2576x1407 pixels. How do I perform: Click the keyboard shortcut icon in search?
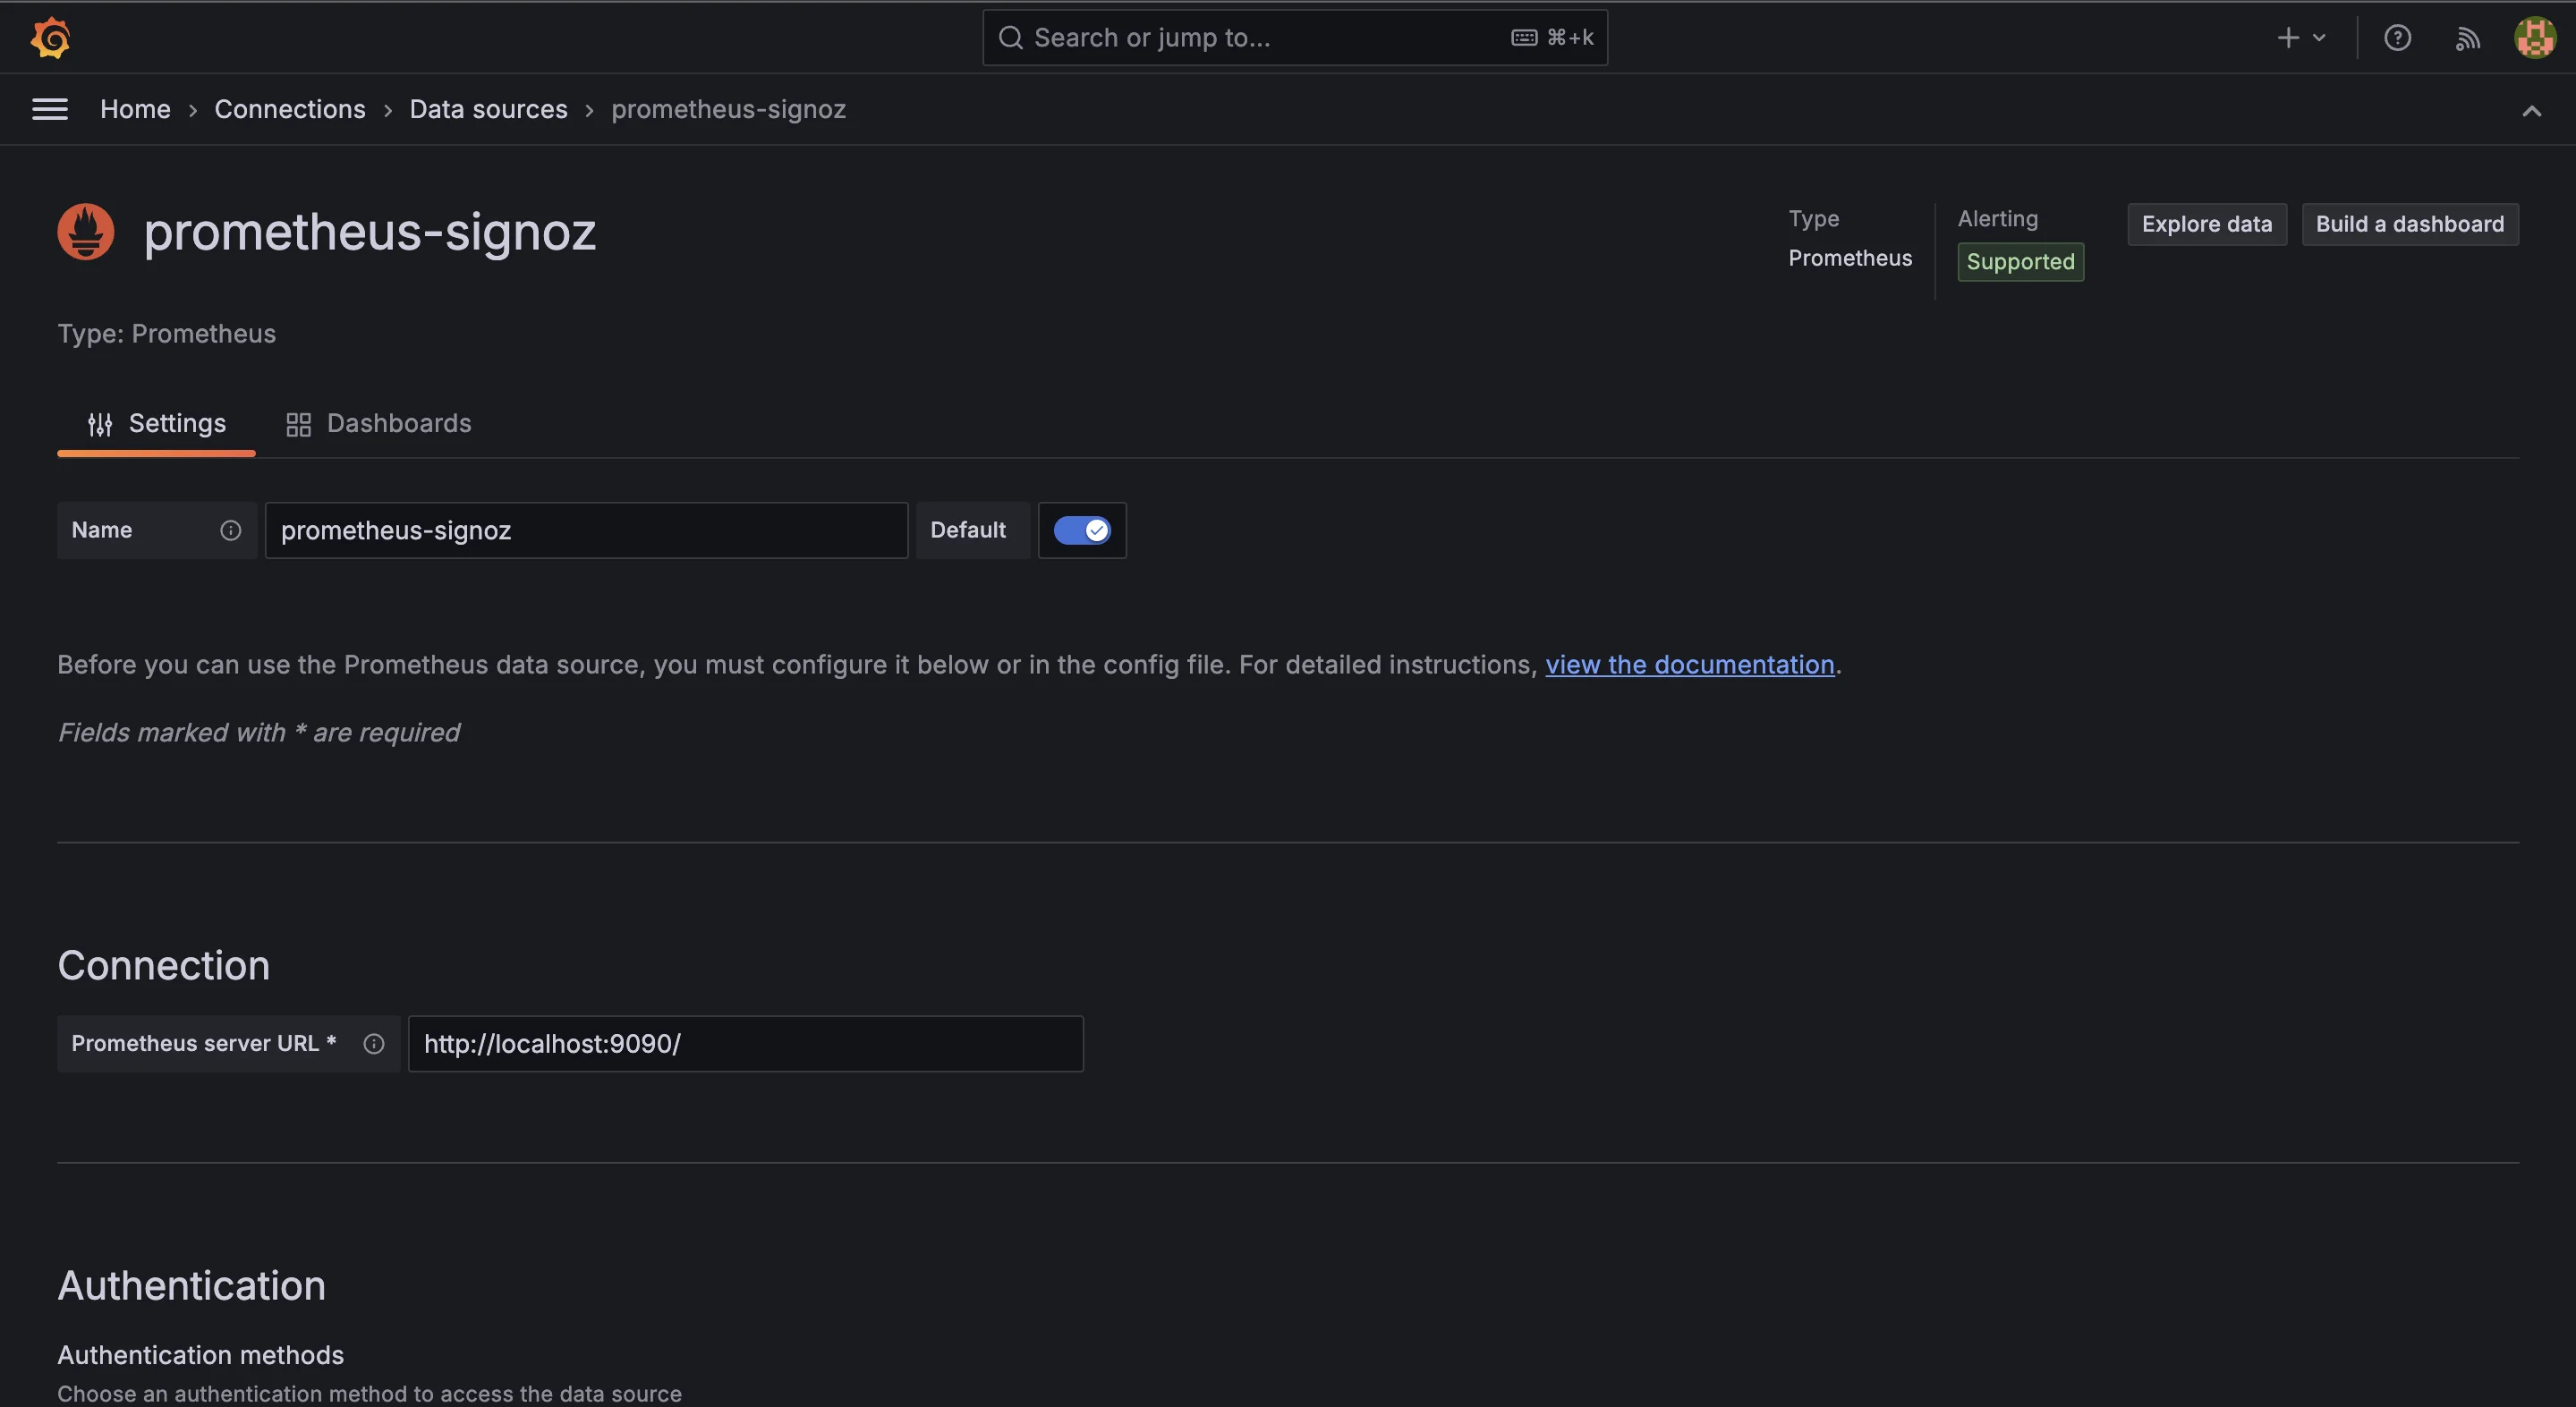click(1523, 38)
